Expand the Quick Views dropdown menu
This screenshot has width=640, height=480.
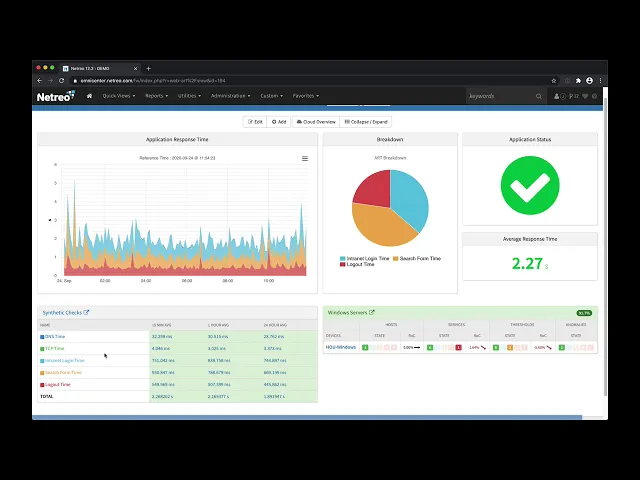tap(119, 96)
